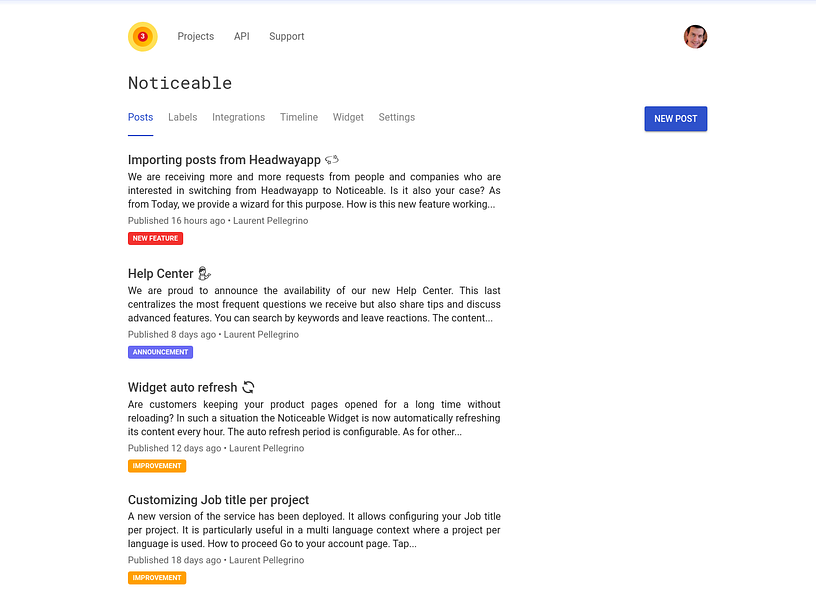
Task: Switch to the Labels tab
Action: (x=183, y=117)
